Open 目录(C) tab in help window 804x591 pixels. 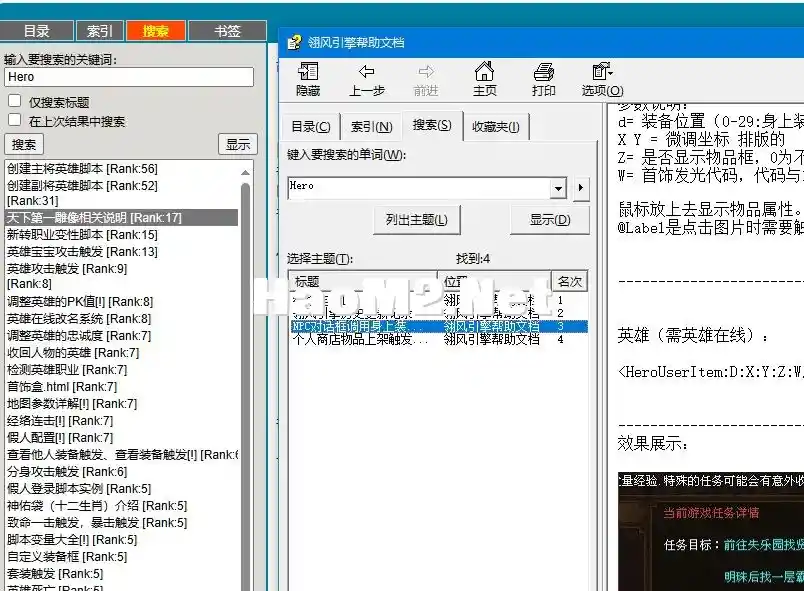pos(311,127)
